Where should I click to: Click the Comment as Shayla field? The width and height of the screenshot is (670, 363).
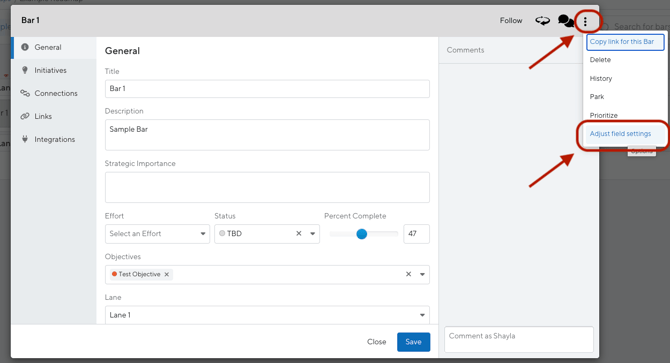(x=519, y=340)
